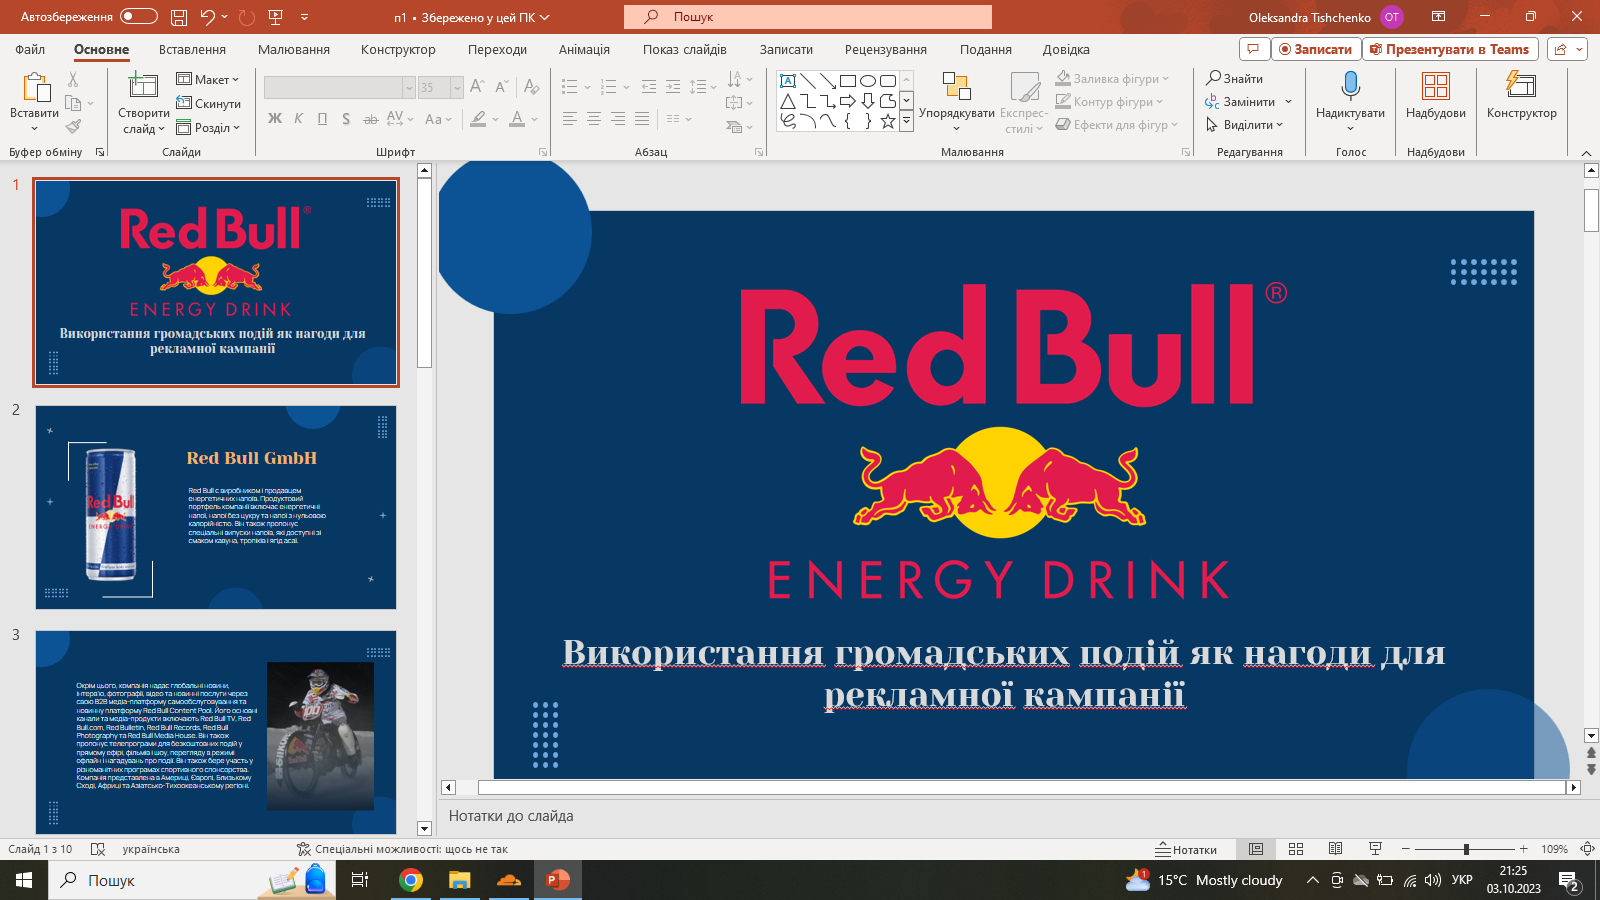This screenshot has width=1600, height=900.
Task: Toggle bold formatting (Ж)
Action: coord(275,119)
